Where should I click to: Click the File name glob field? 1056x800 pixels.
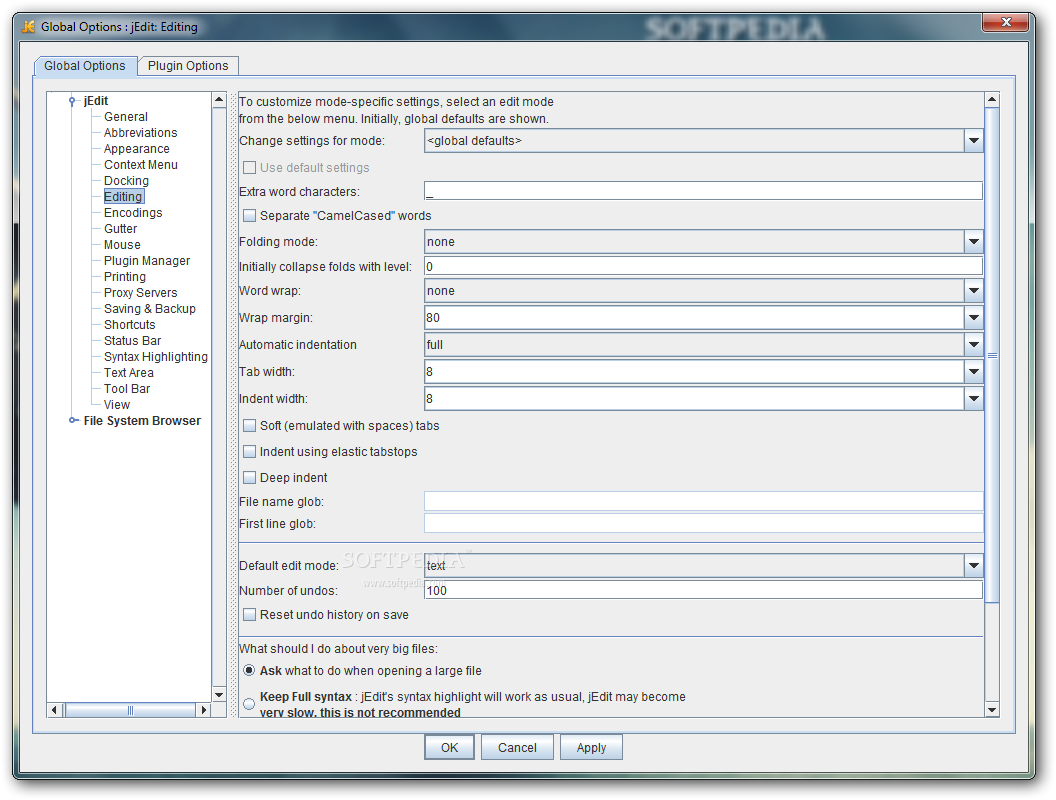(x=703, y=502)
